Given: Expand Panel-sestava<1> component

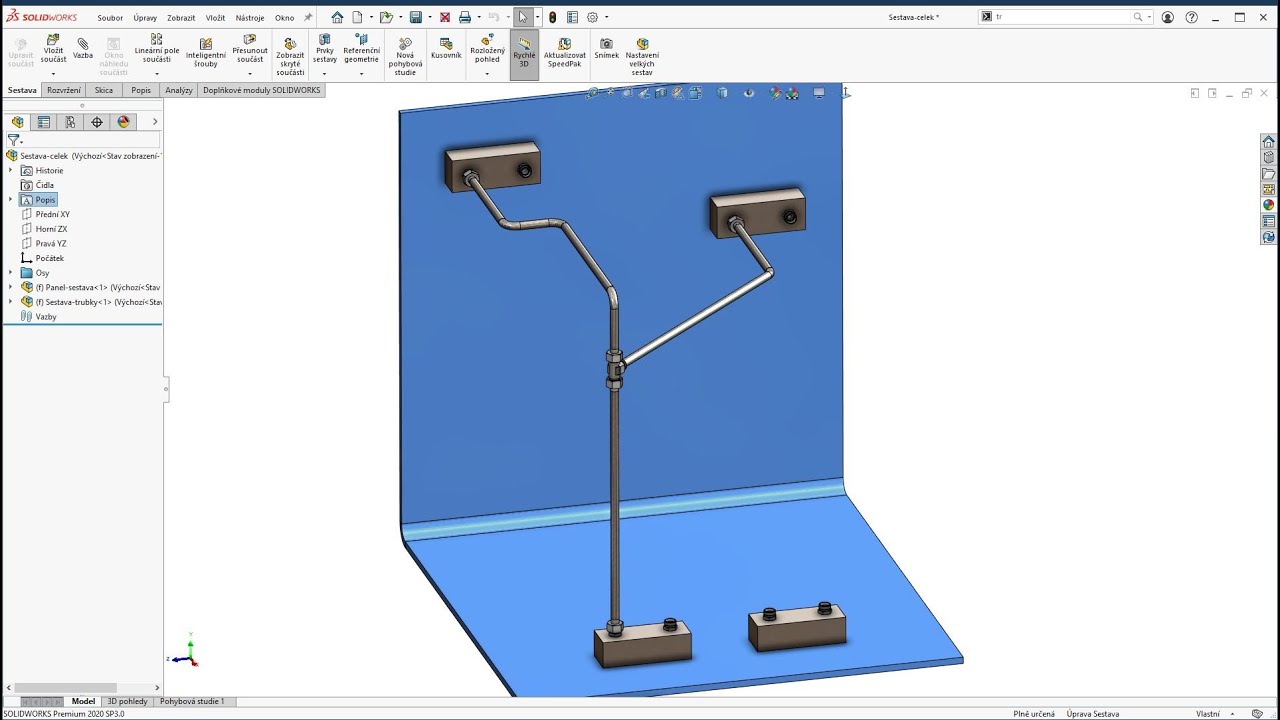Looking at the screenshot, I should pos(11,287).
